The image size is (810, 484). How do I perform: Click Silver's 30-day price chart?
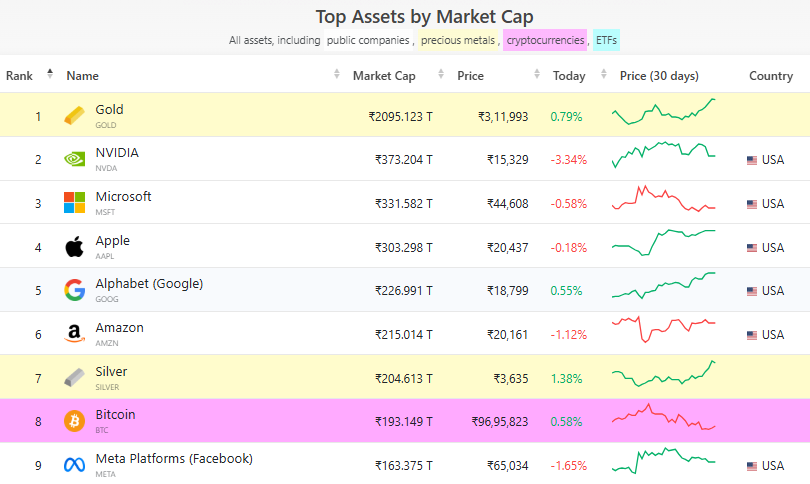pos(664,373)
